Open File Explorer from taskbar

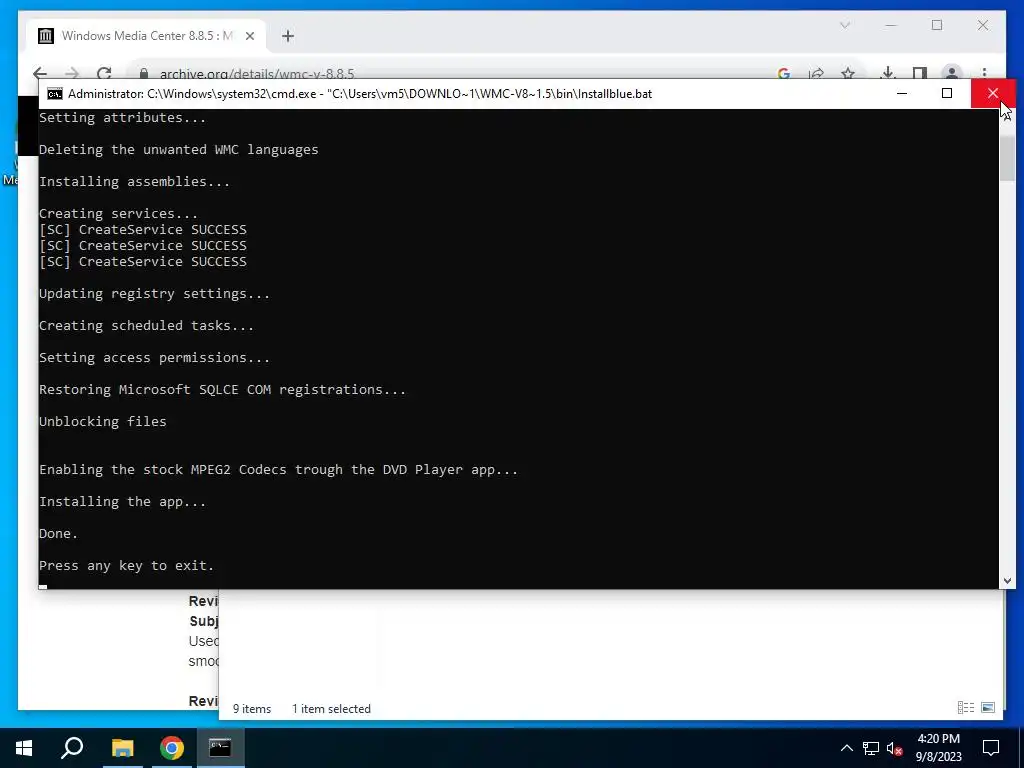[x=122, y=748]
